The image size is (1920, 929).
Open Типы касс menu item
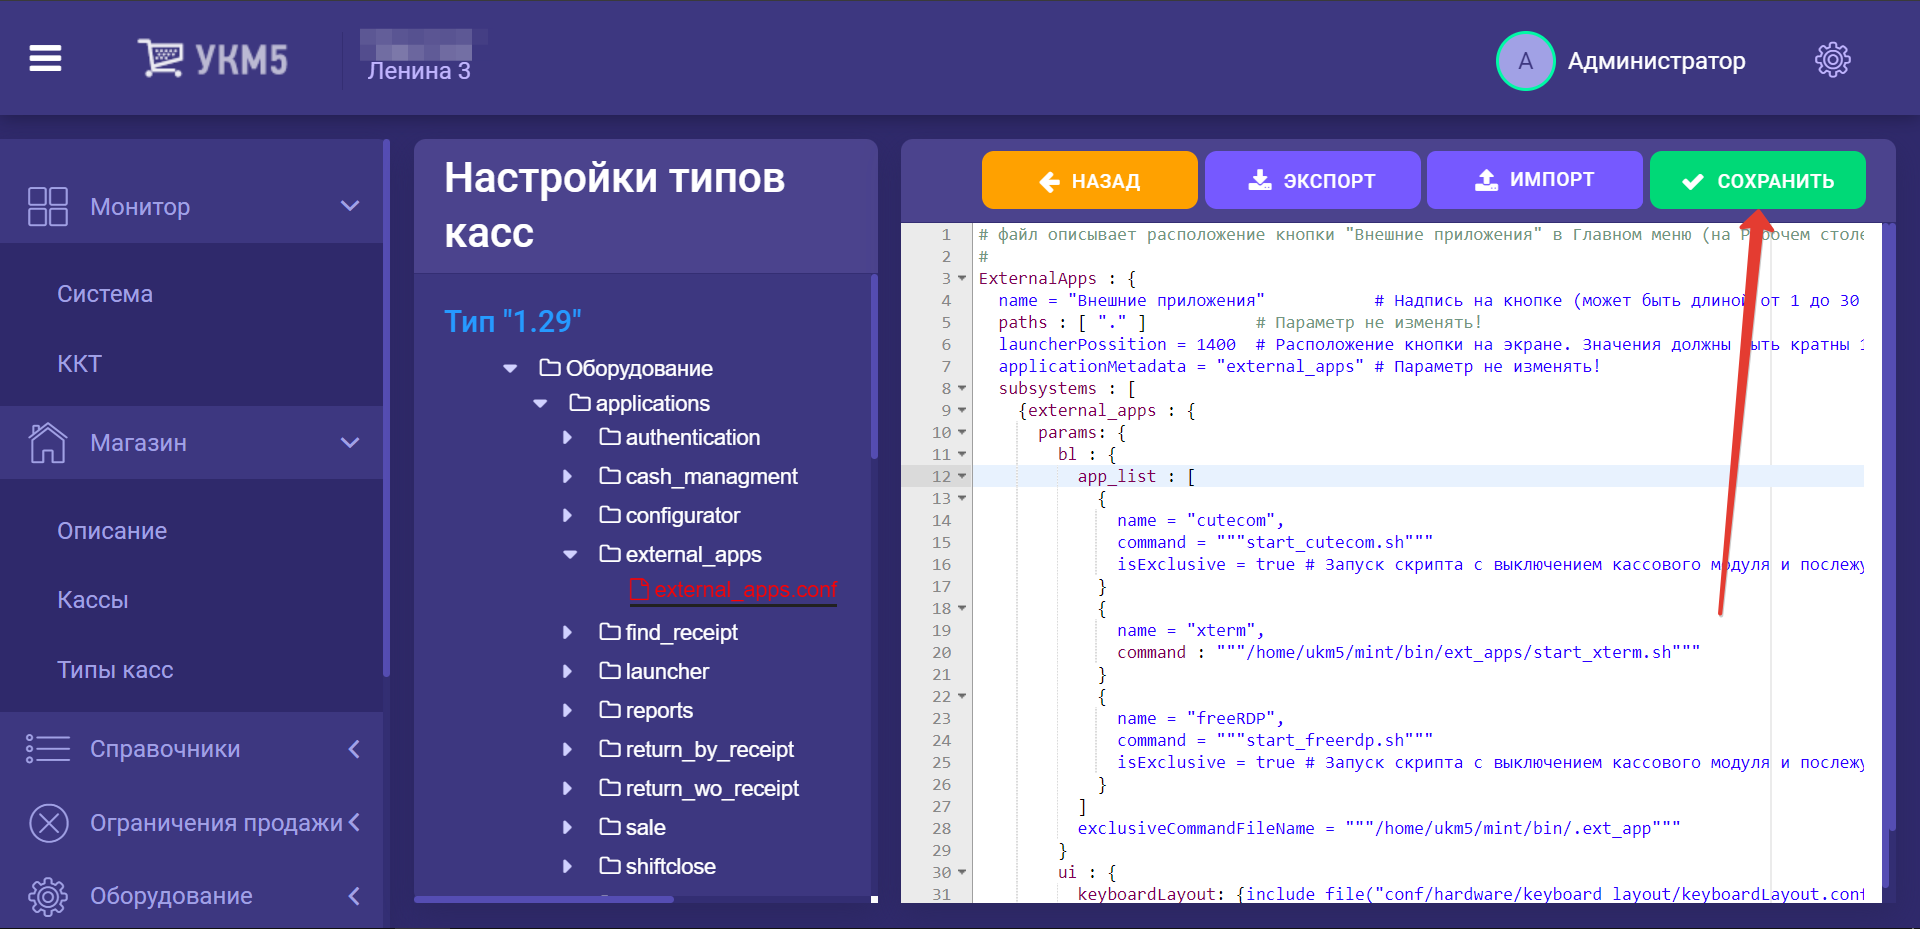coord(115,670)
